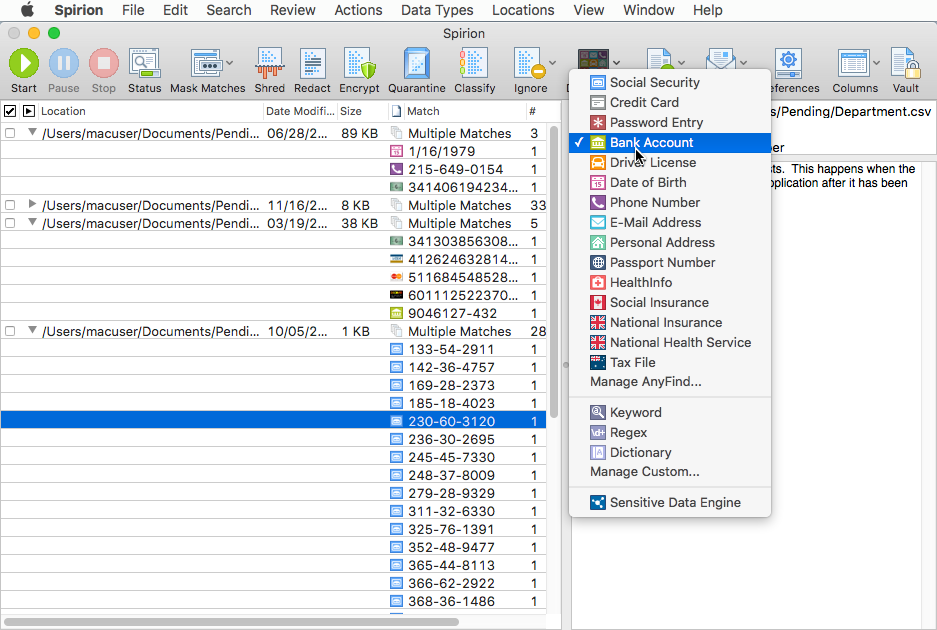Image resolution: width=937 pixels, height=630 pixels.
Task: Choose E-Mail Address in the menu
Action: tap(670, 222)
